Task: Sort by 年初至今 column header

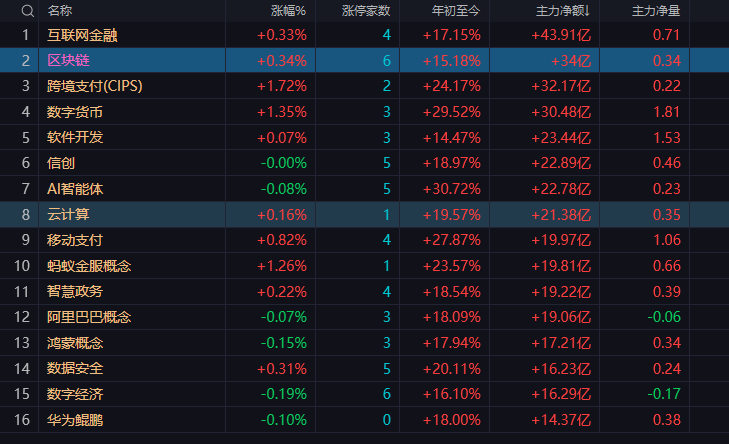Action: 456,11
